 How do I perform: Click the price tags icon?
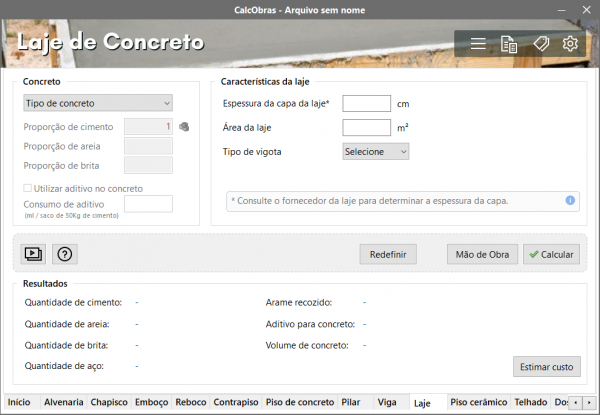pos(540,44)
